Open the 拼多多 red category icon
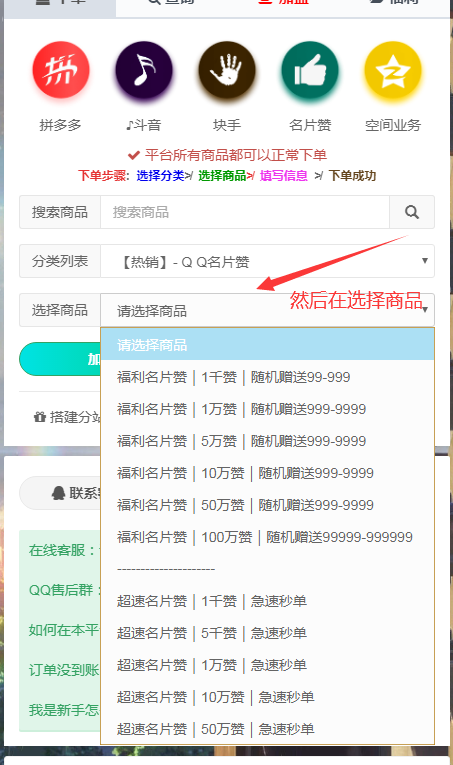453x765 pixels. click(x=61, y=70)
